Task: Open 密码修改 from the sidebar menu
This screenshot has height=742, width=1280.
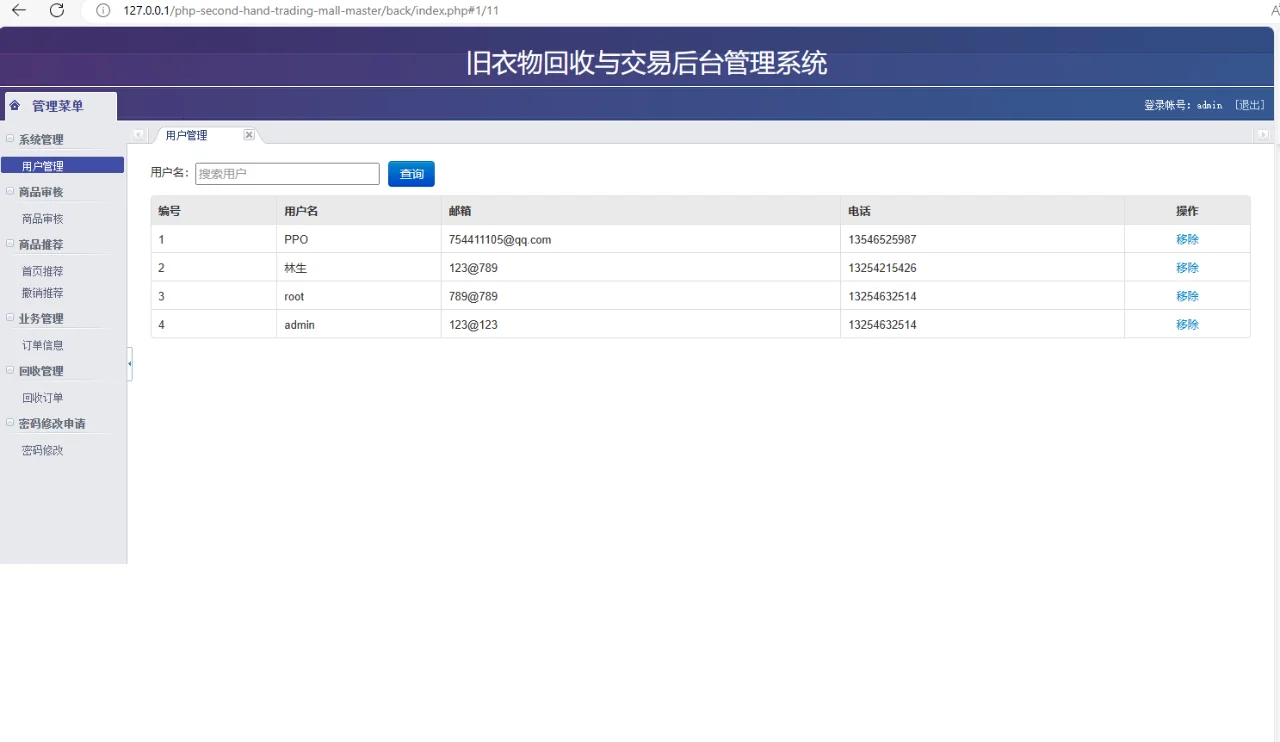Action: click(42, 449)
